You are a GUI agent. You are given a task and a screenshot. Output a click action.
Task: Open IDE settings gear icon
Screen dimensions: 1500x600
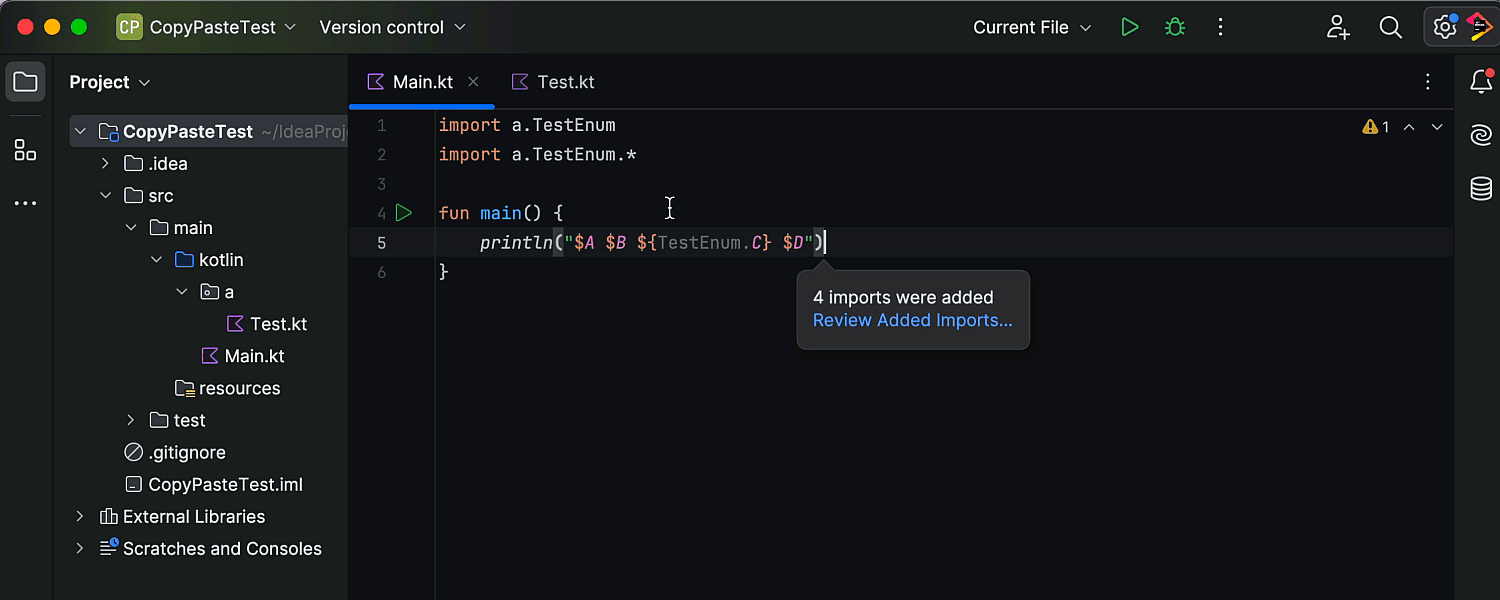(1445, 27)
